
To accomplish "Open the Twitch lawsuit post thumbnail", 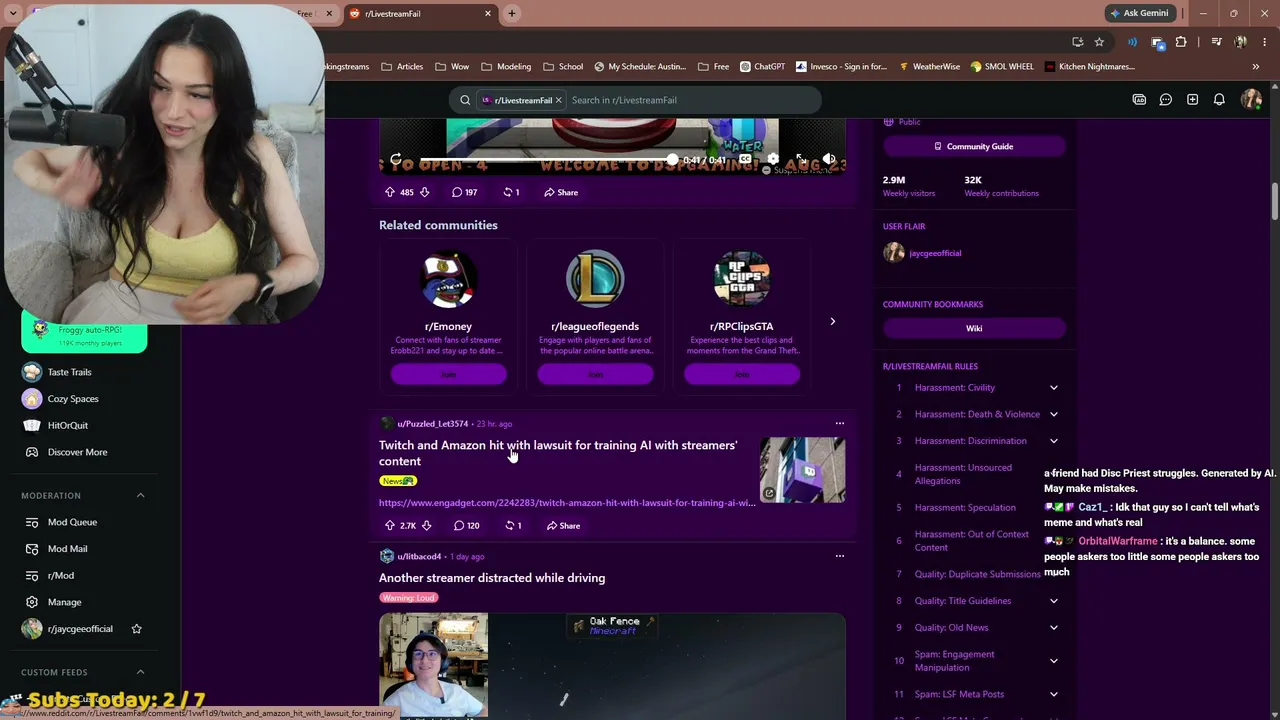I will (802, 469).
